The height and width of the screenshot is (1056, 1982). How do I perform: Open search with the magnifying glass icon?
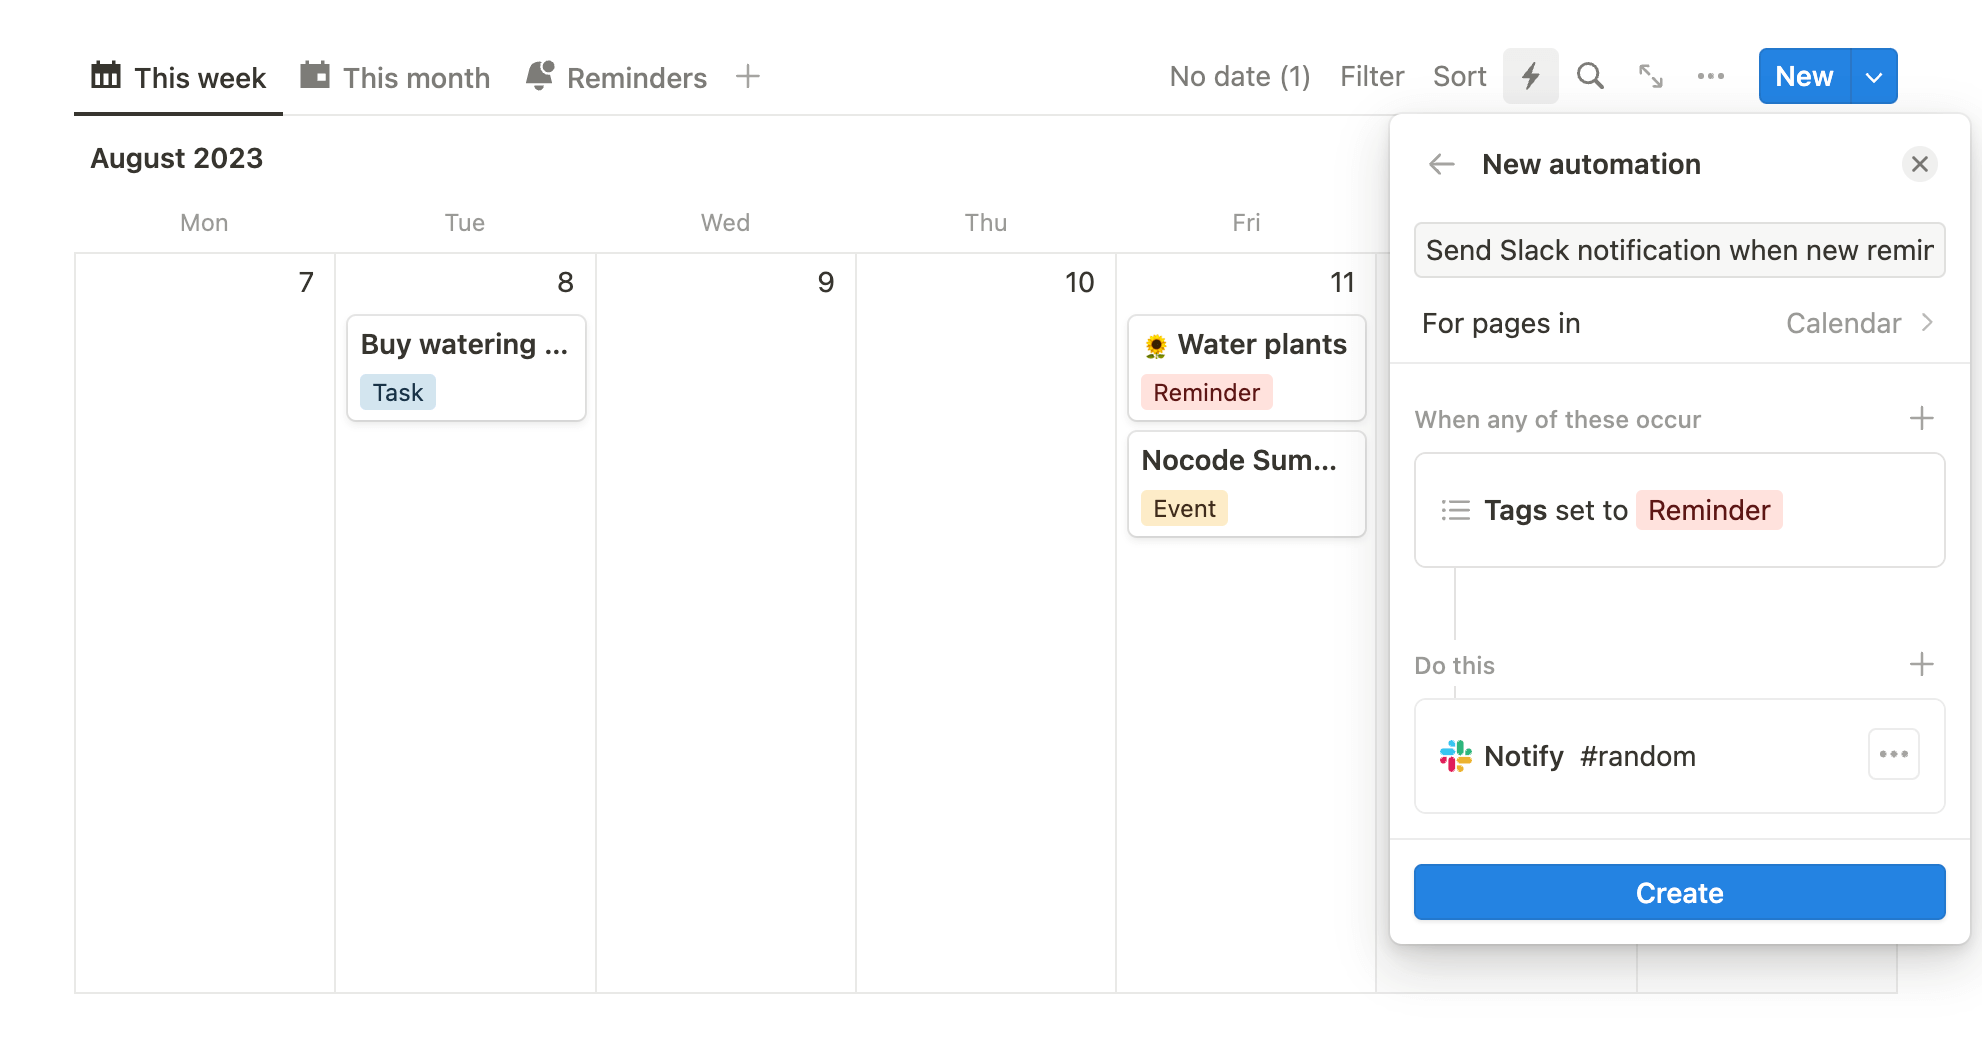click(x=1590, y=76)
